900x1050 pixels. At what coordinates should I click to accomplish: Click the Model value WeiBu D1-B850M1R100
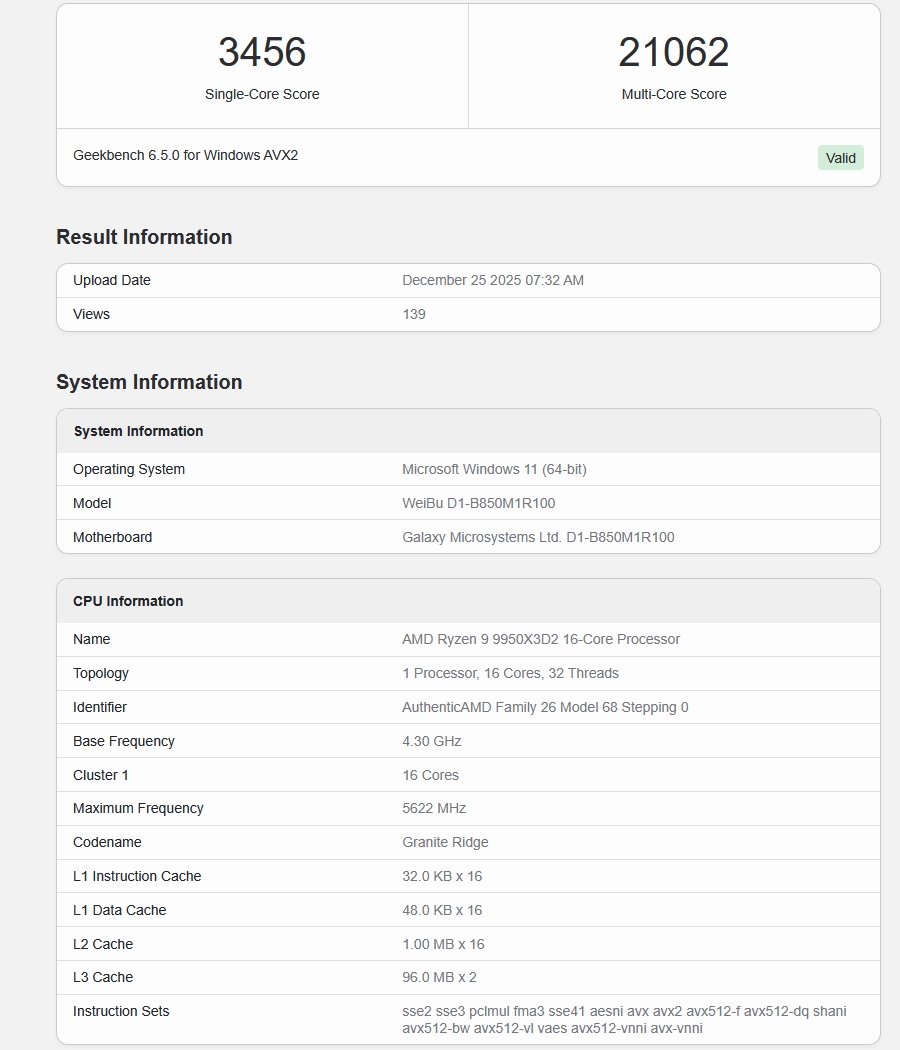[478, 503]
